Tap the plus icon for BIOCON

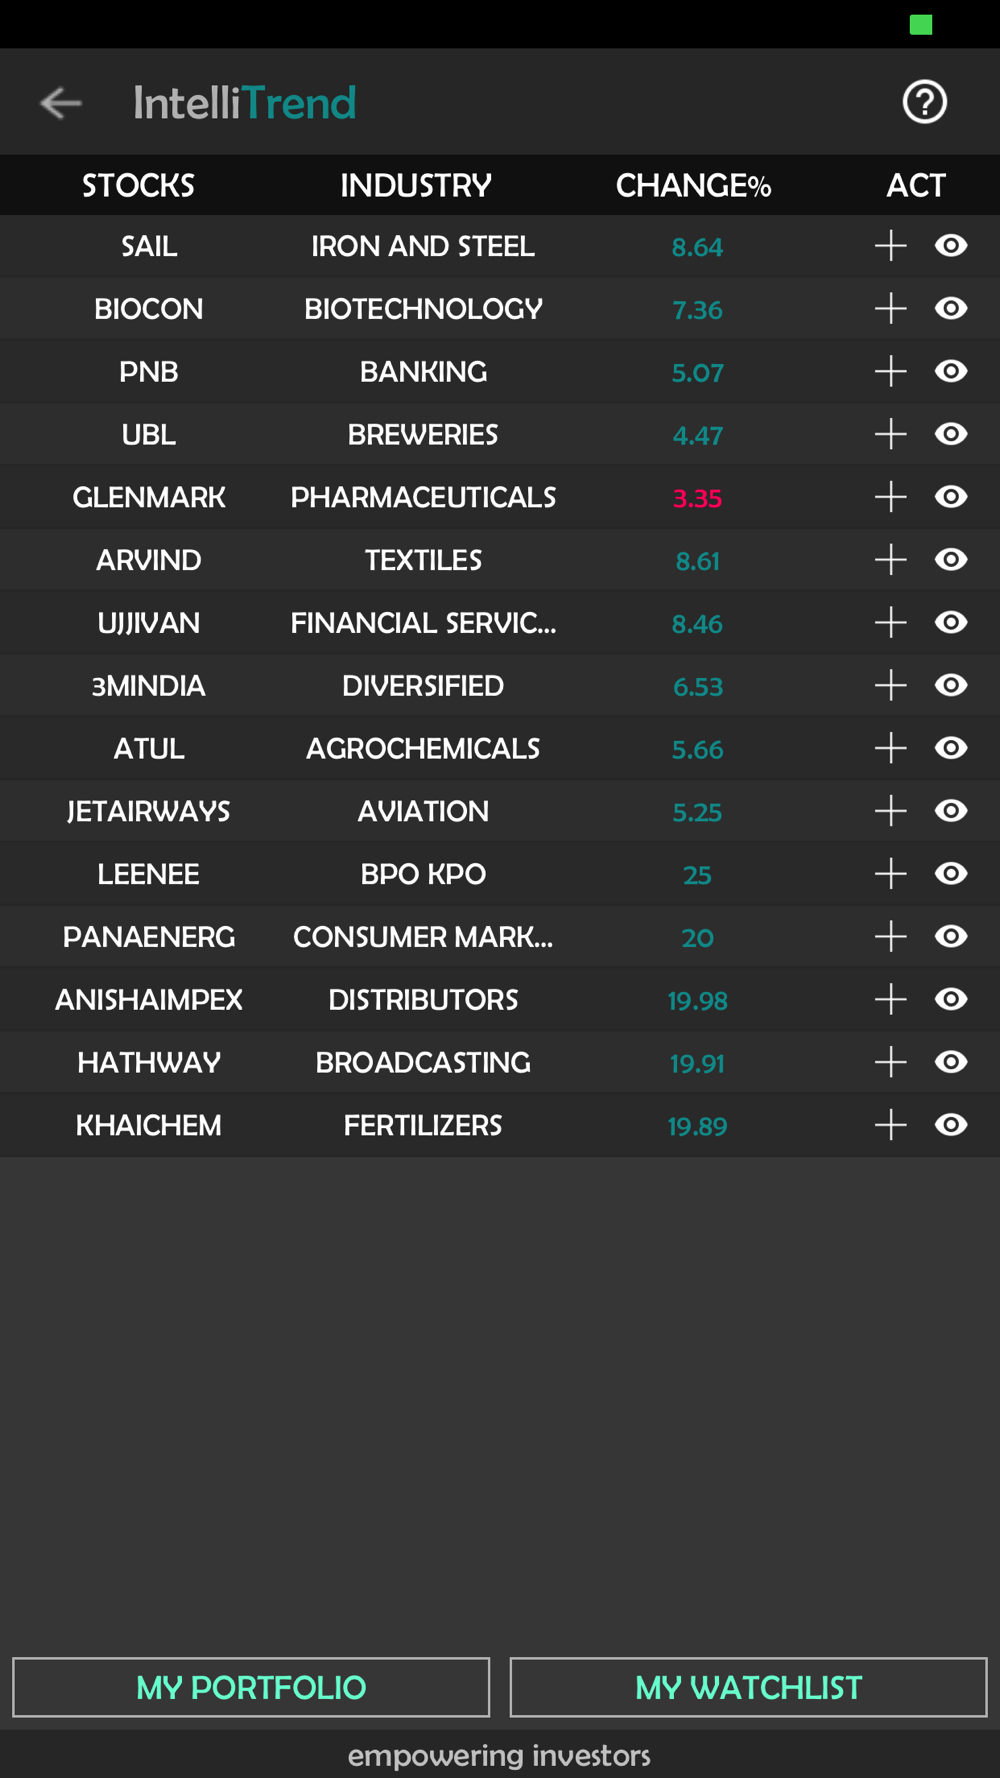pyautogui.click(x=890, y=309)
